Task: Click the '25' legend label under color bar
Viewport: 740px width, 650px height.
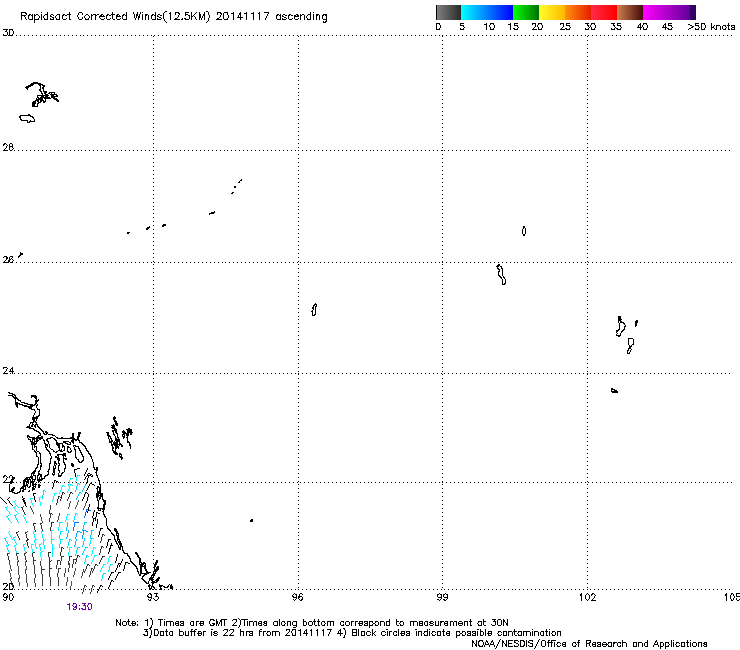Action: pyautogui.click(x=565, y=27)
